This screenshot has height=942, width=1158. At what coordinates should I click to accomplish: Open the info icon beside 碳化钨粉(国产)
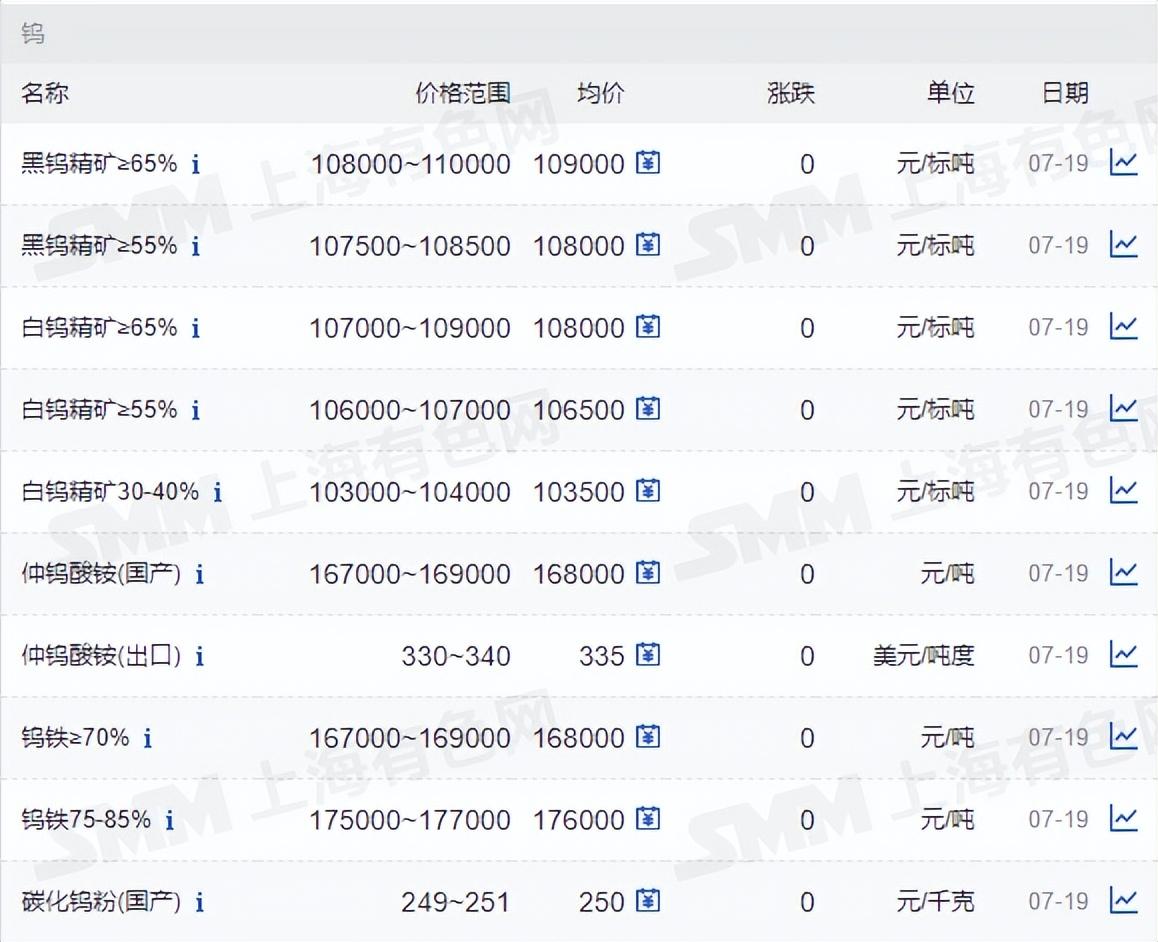click(199, 901)
